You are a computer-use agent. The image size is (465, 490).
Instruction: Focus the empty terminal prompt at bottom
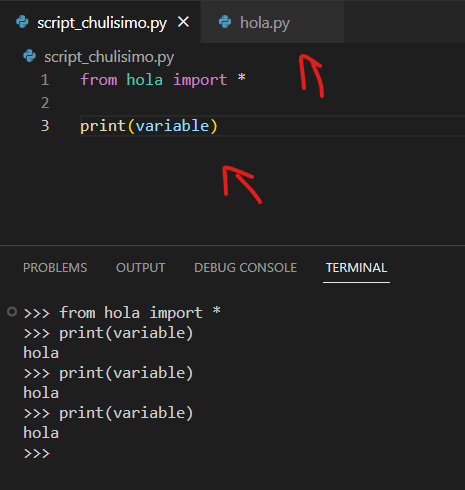[37, 453]
